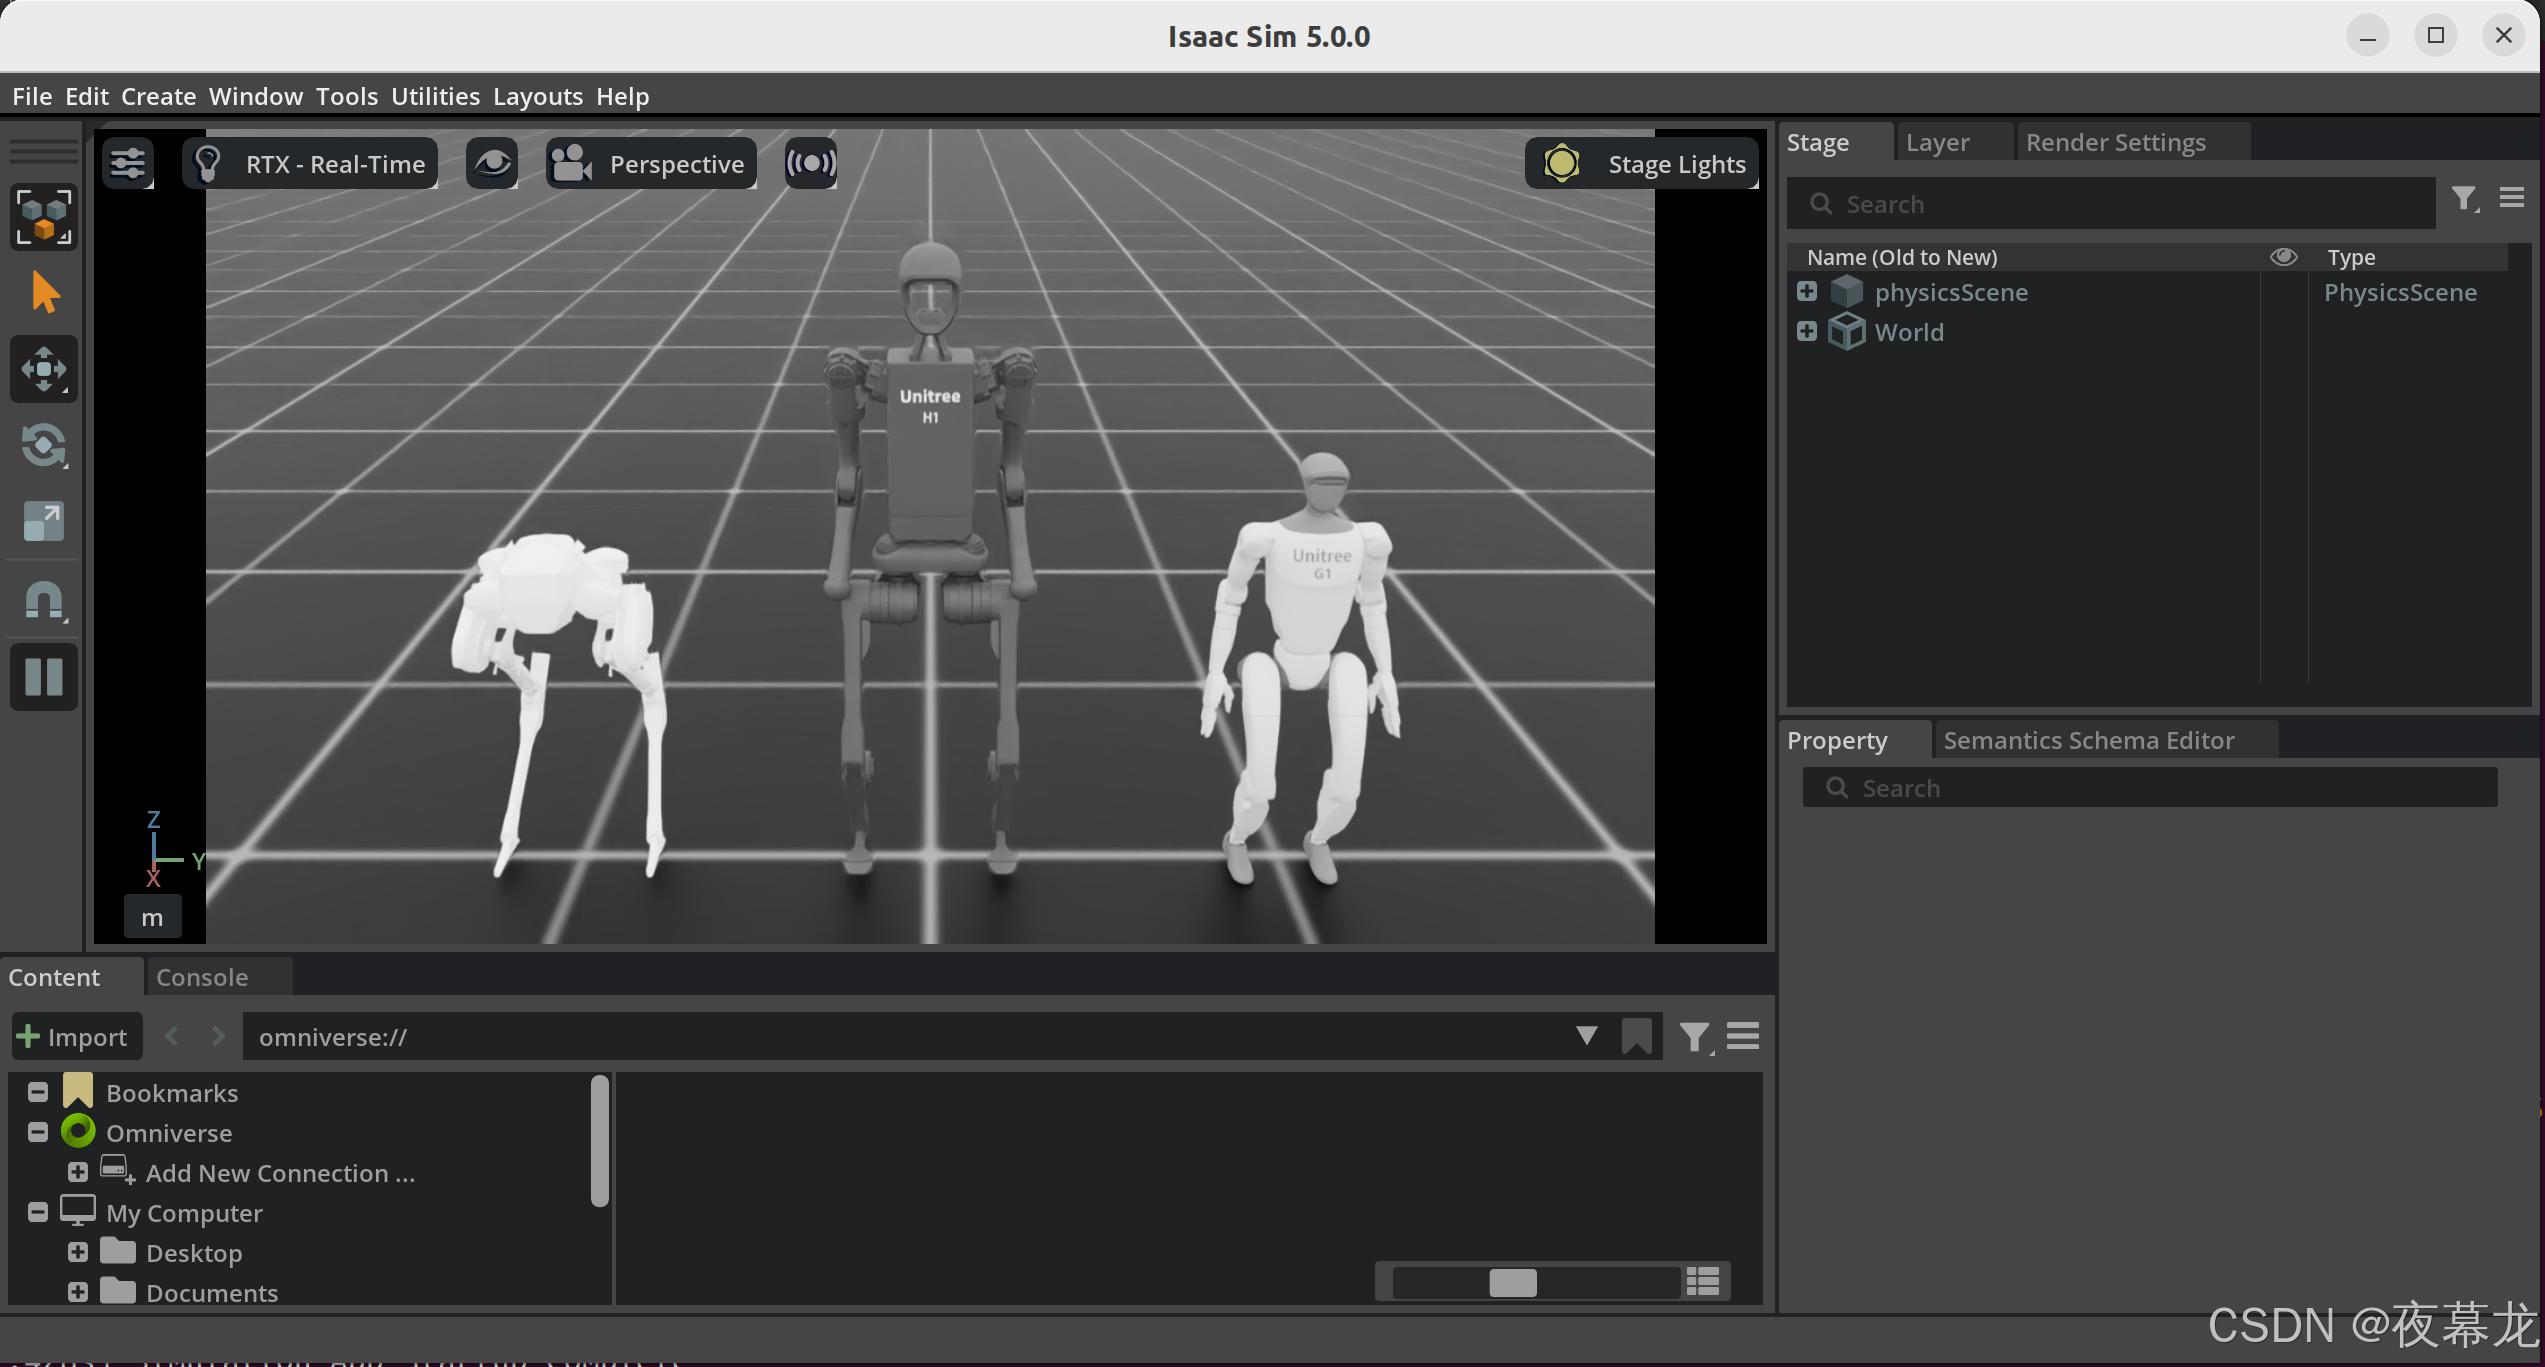2545x1367 pixels.
Task: Open viewport visibility eye menu
Action: pos(492,163)
